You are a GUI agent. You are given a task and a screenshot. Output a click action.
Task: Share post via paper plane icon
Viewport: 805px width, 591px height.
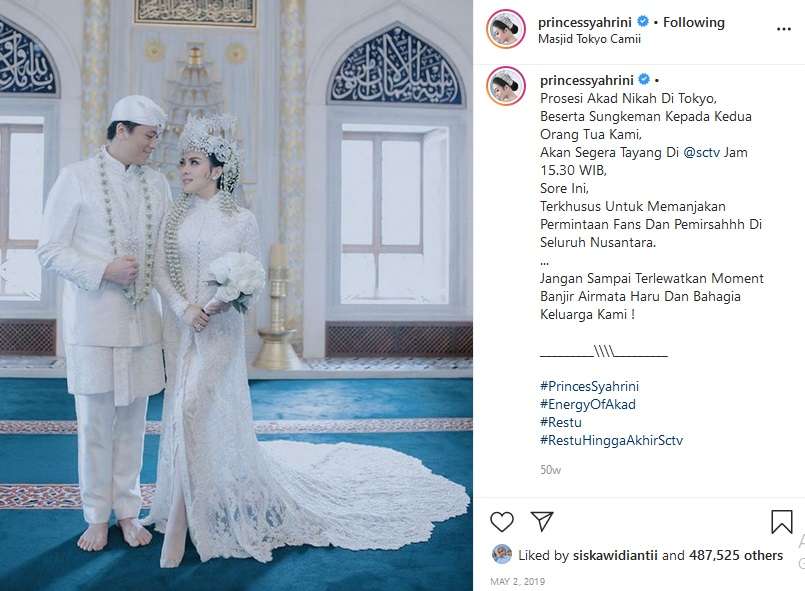pos(542,521)
